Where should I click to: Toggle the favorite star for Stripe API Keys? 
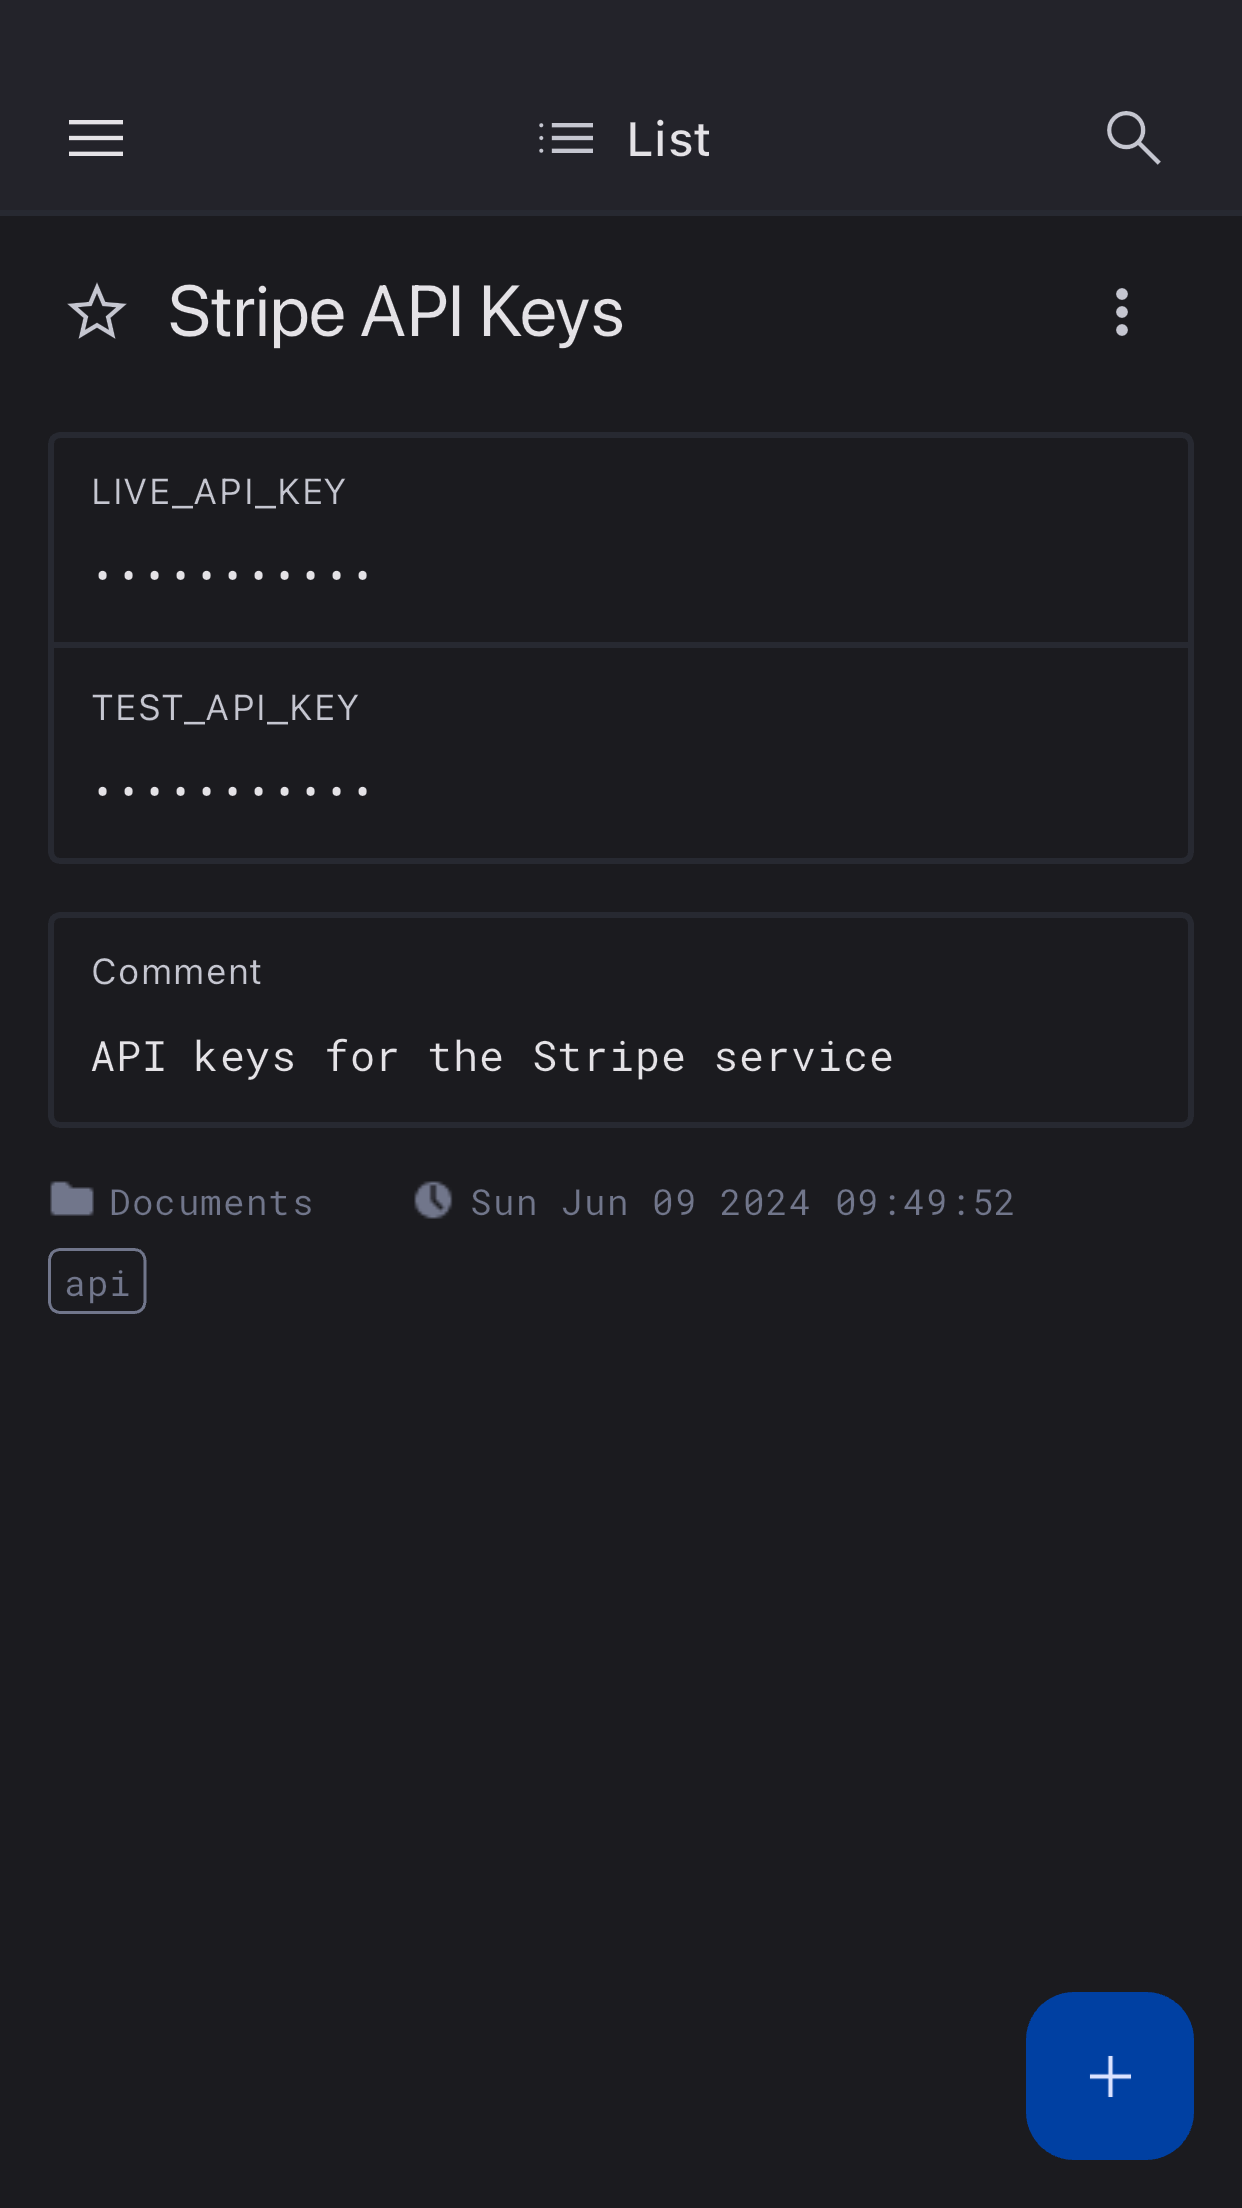(x=97, y=312)
